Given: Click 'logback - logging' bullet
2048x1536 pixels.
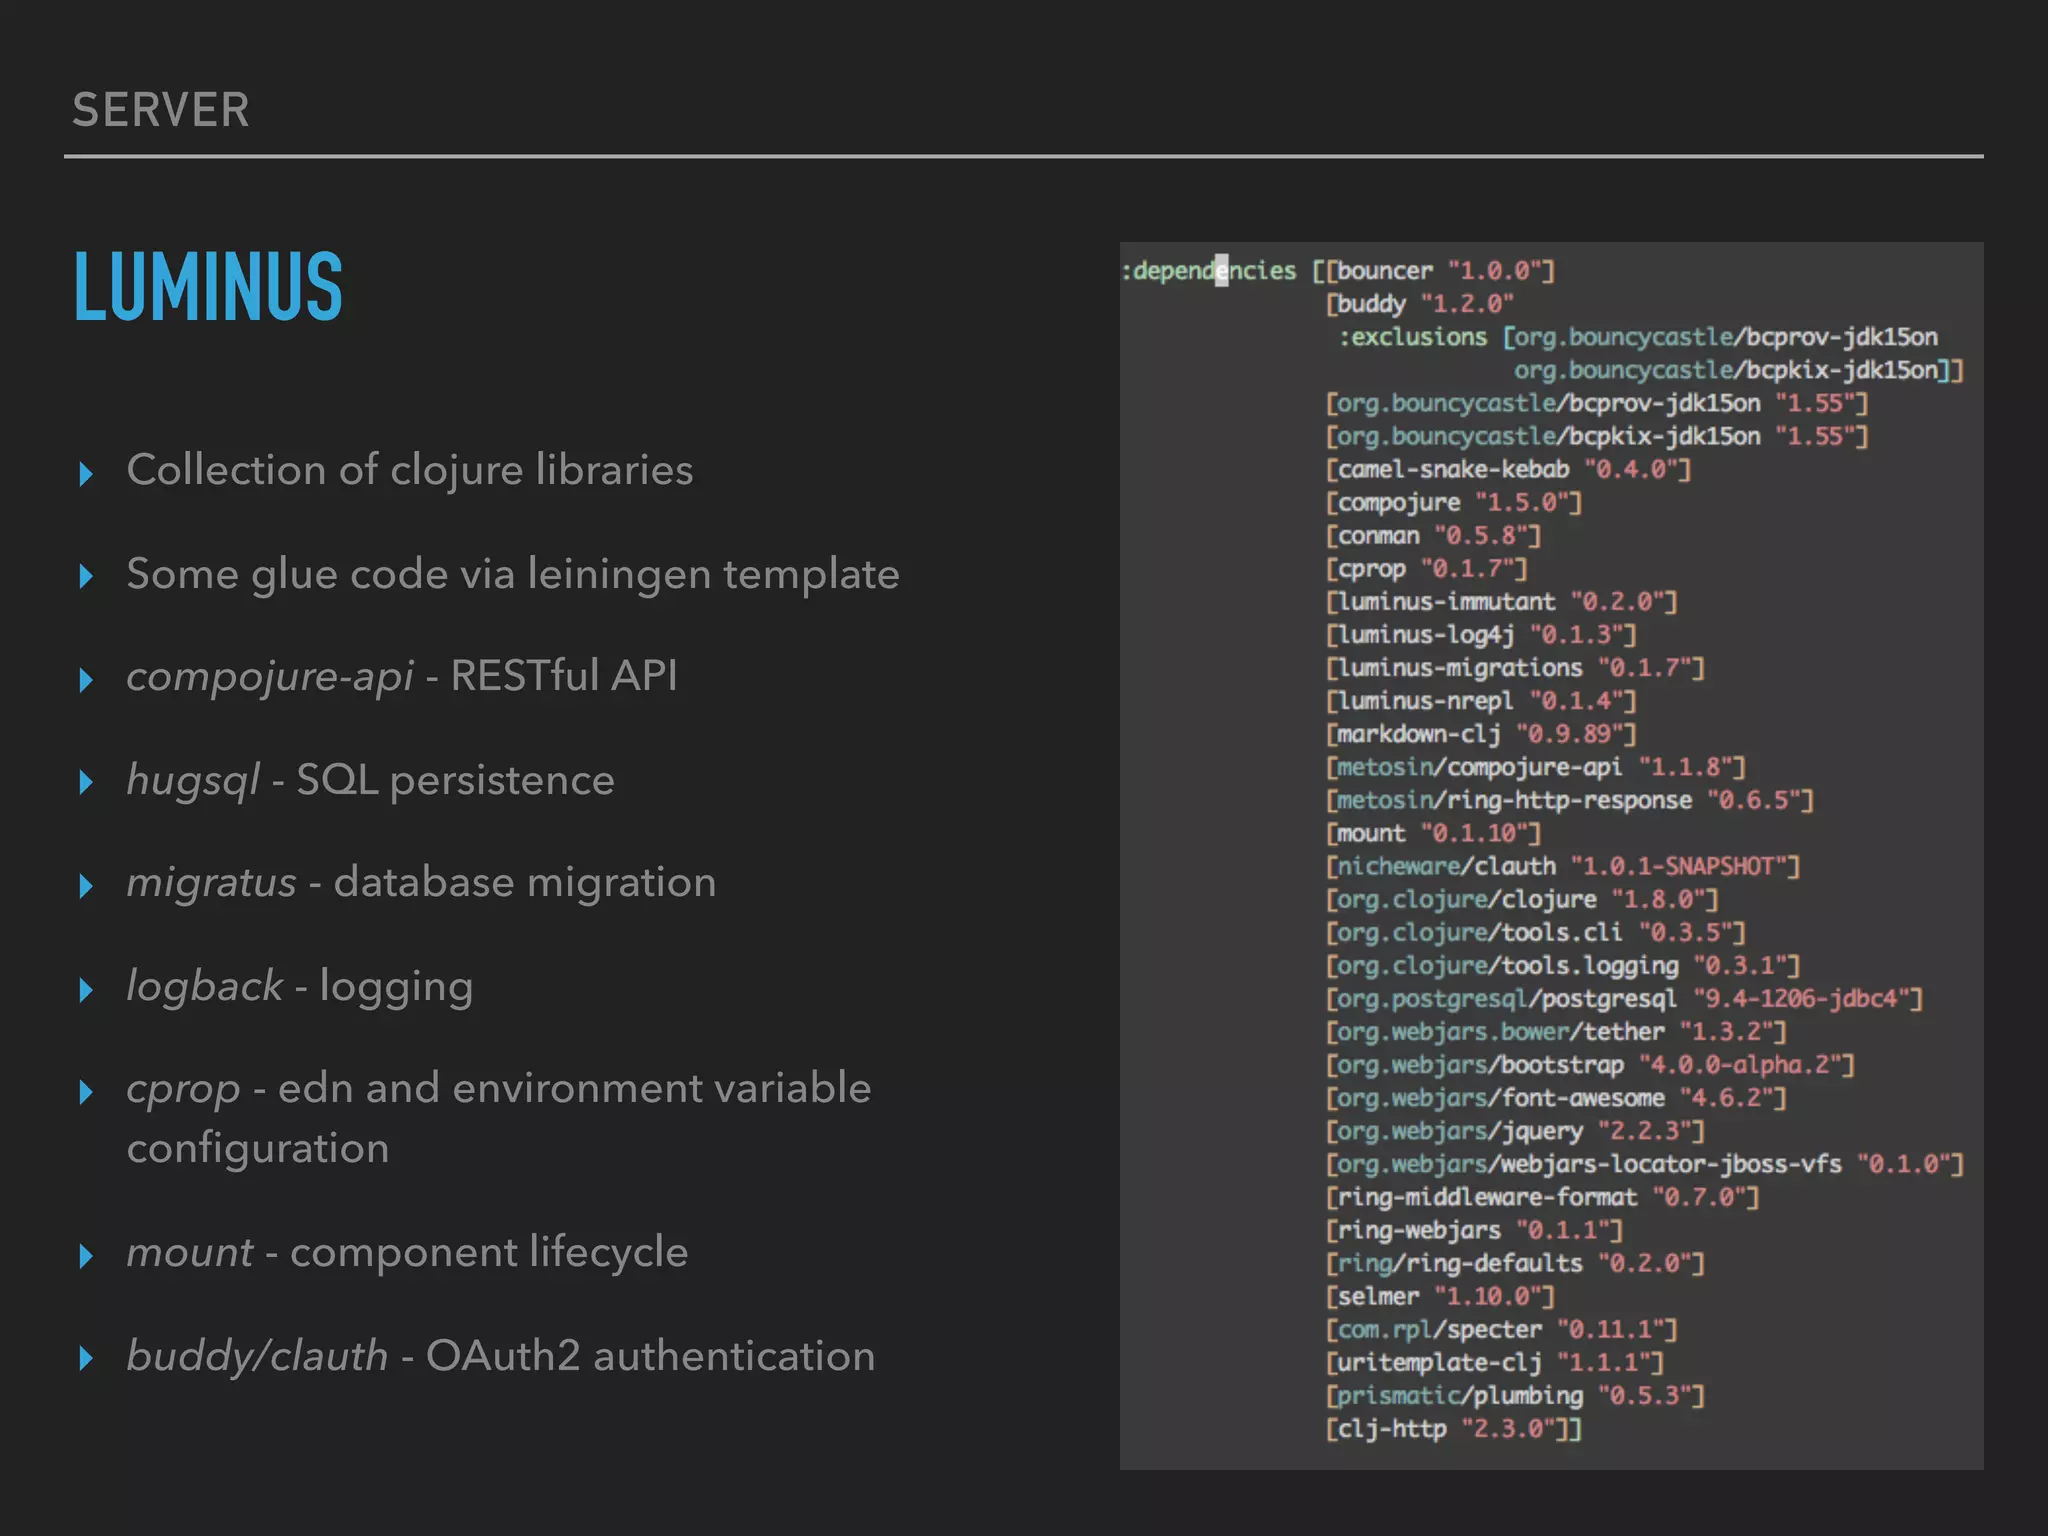Looking at the screenshot, I should pyautogui.click(x=300, y=987).
